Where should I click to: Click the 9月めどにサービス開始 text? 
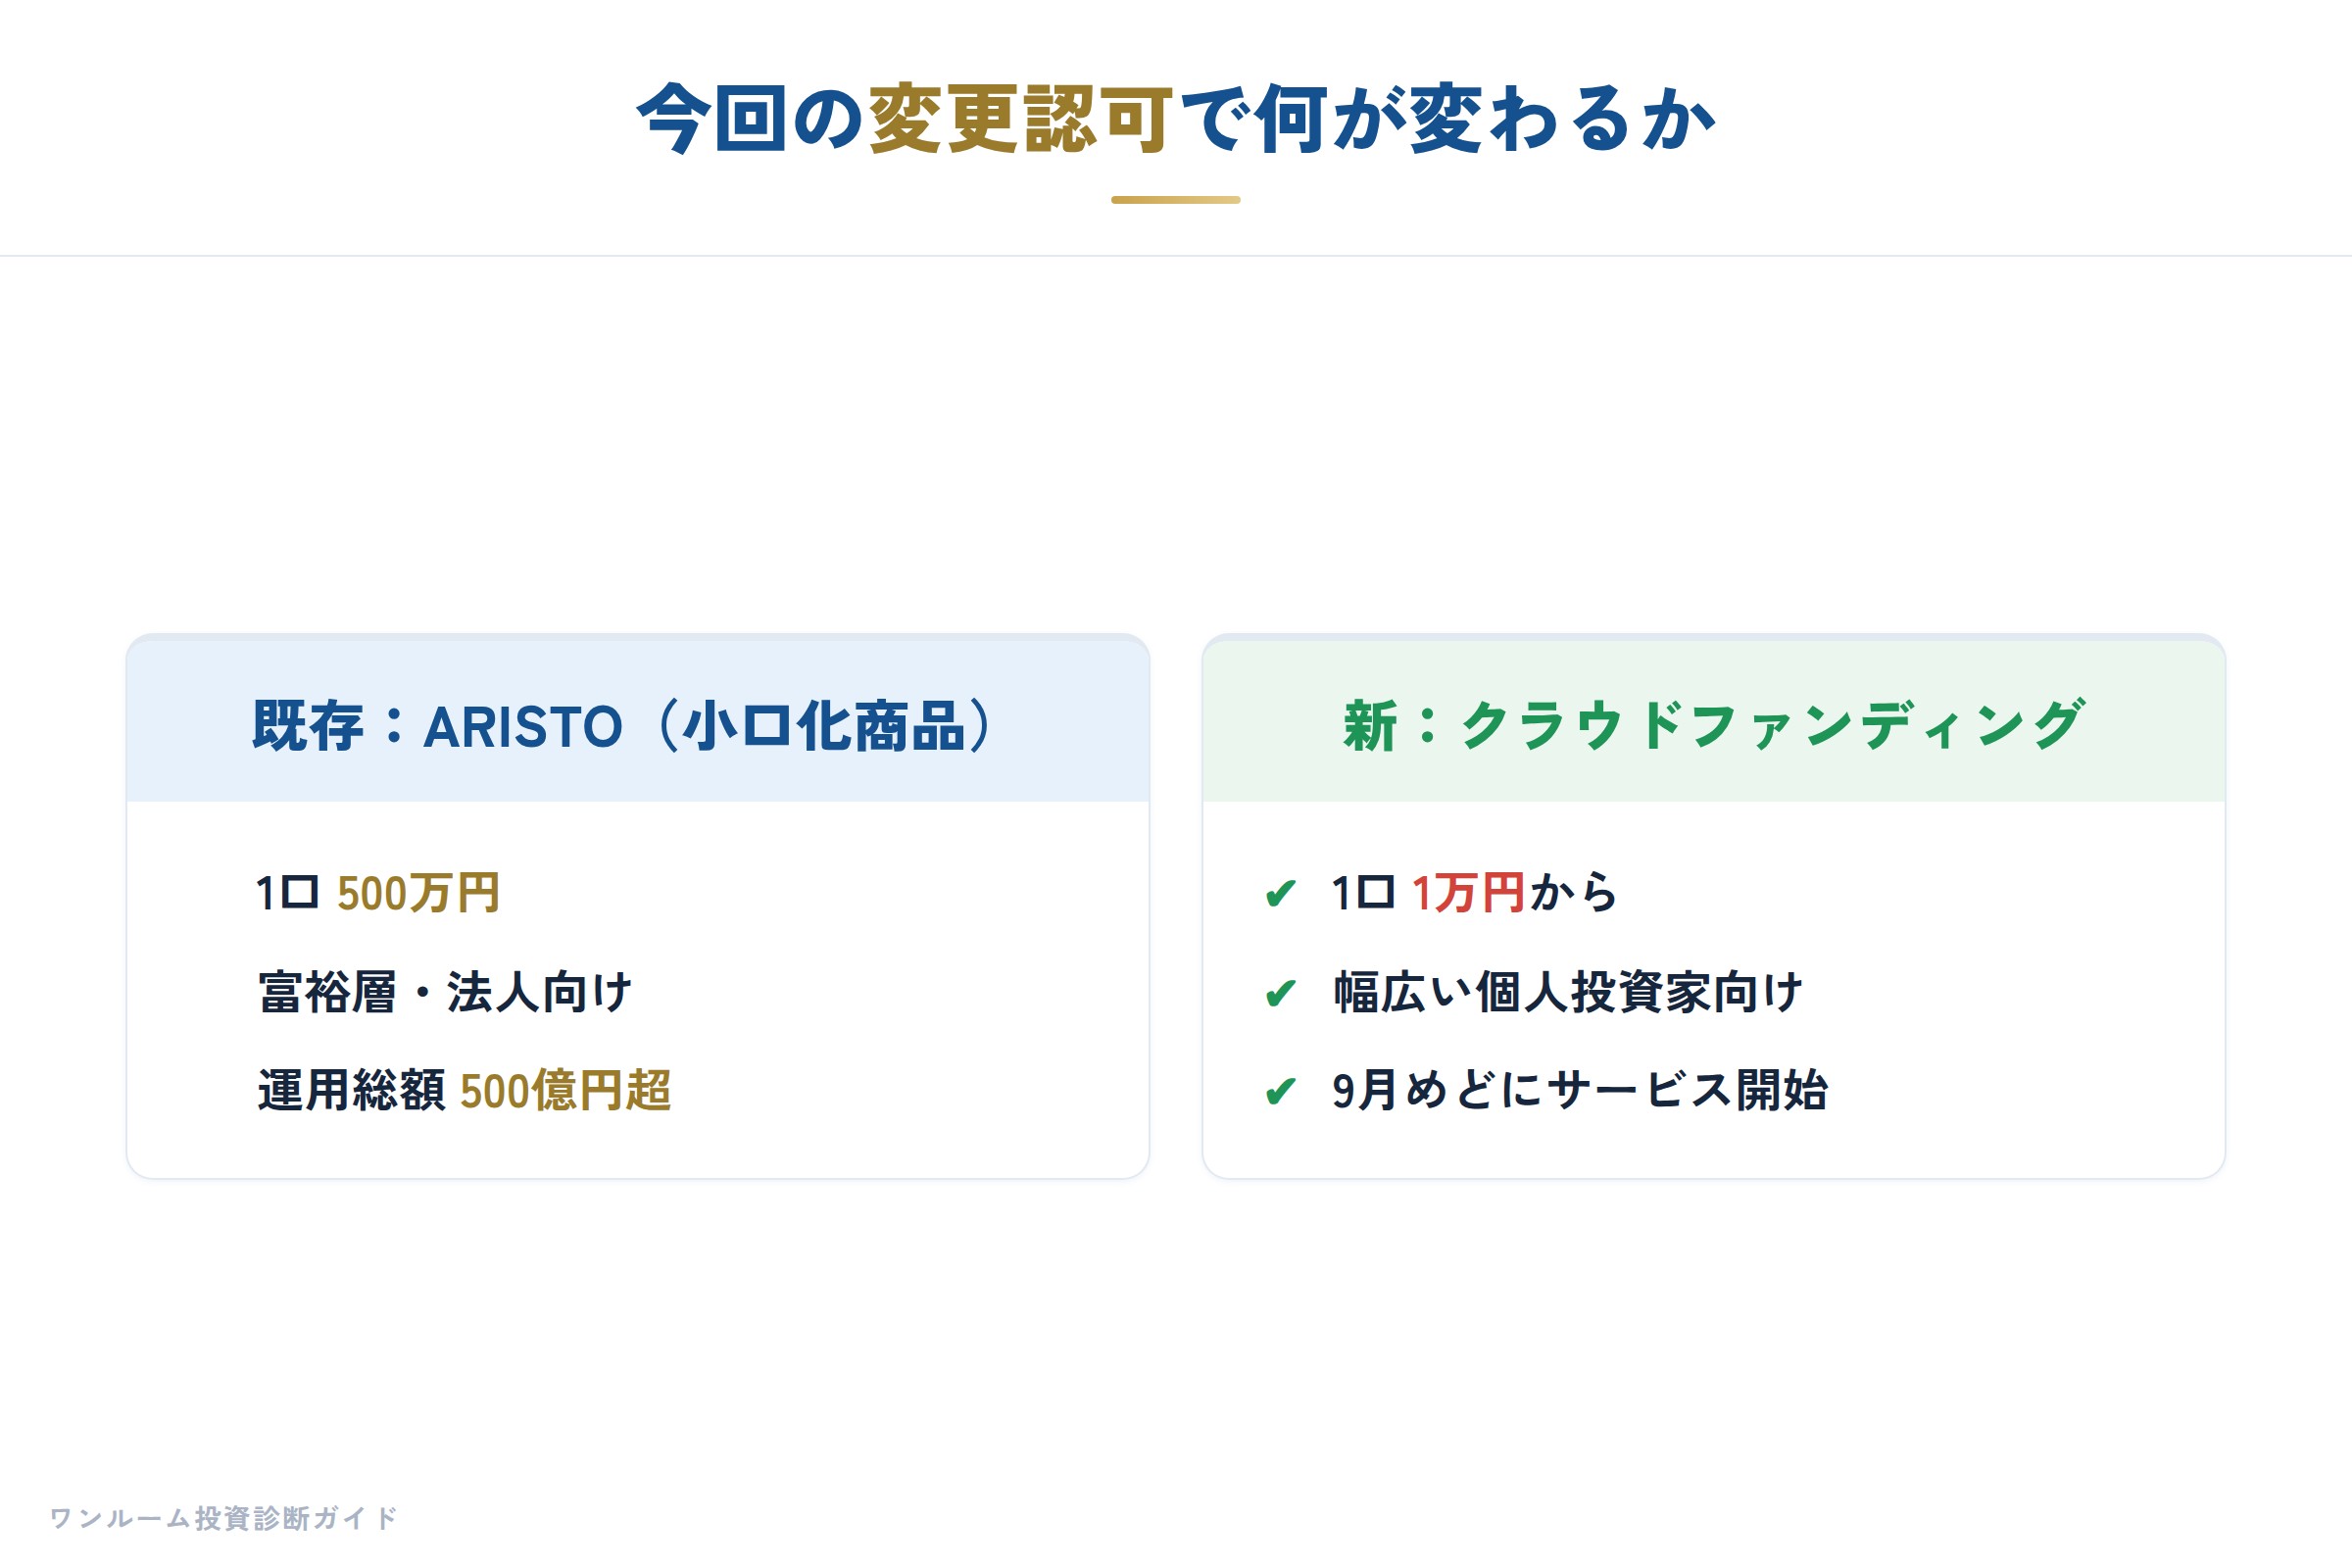click(x=1580, y=1090)
